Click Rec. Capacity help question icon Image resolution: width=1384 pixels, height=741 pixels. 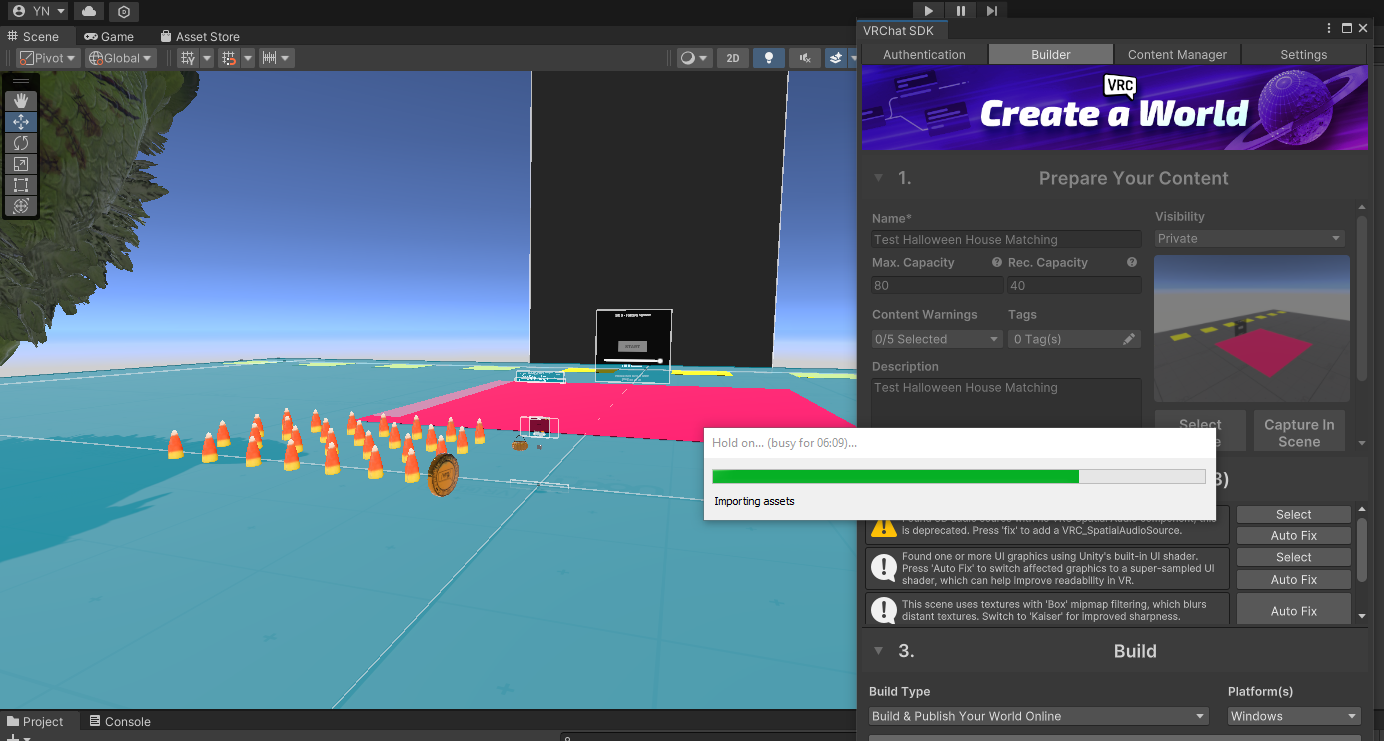click(x=1132, y=262)
